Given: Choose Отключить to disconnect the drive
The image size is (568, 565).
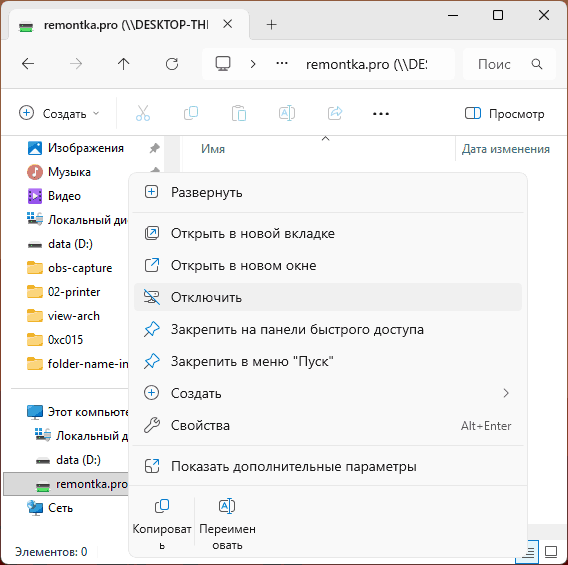Looking at the screenshot, I should coord(328,297).
